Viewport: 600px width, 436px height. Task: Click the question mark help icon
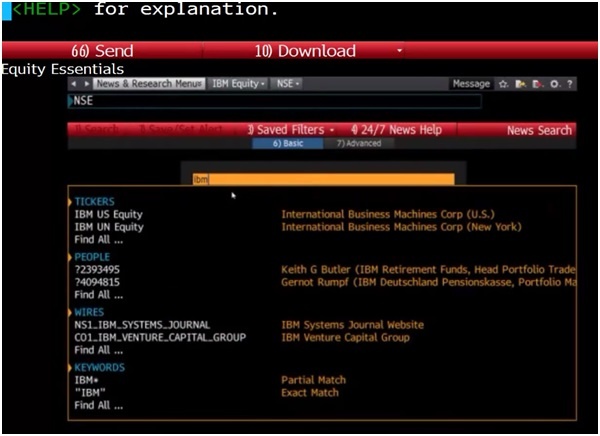click(569, 84)
